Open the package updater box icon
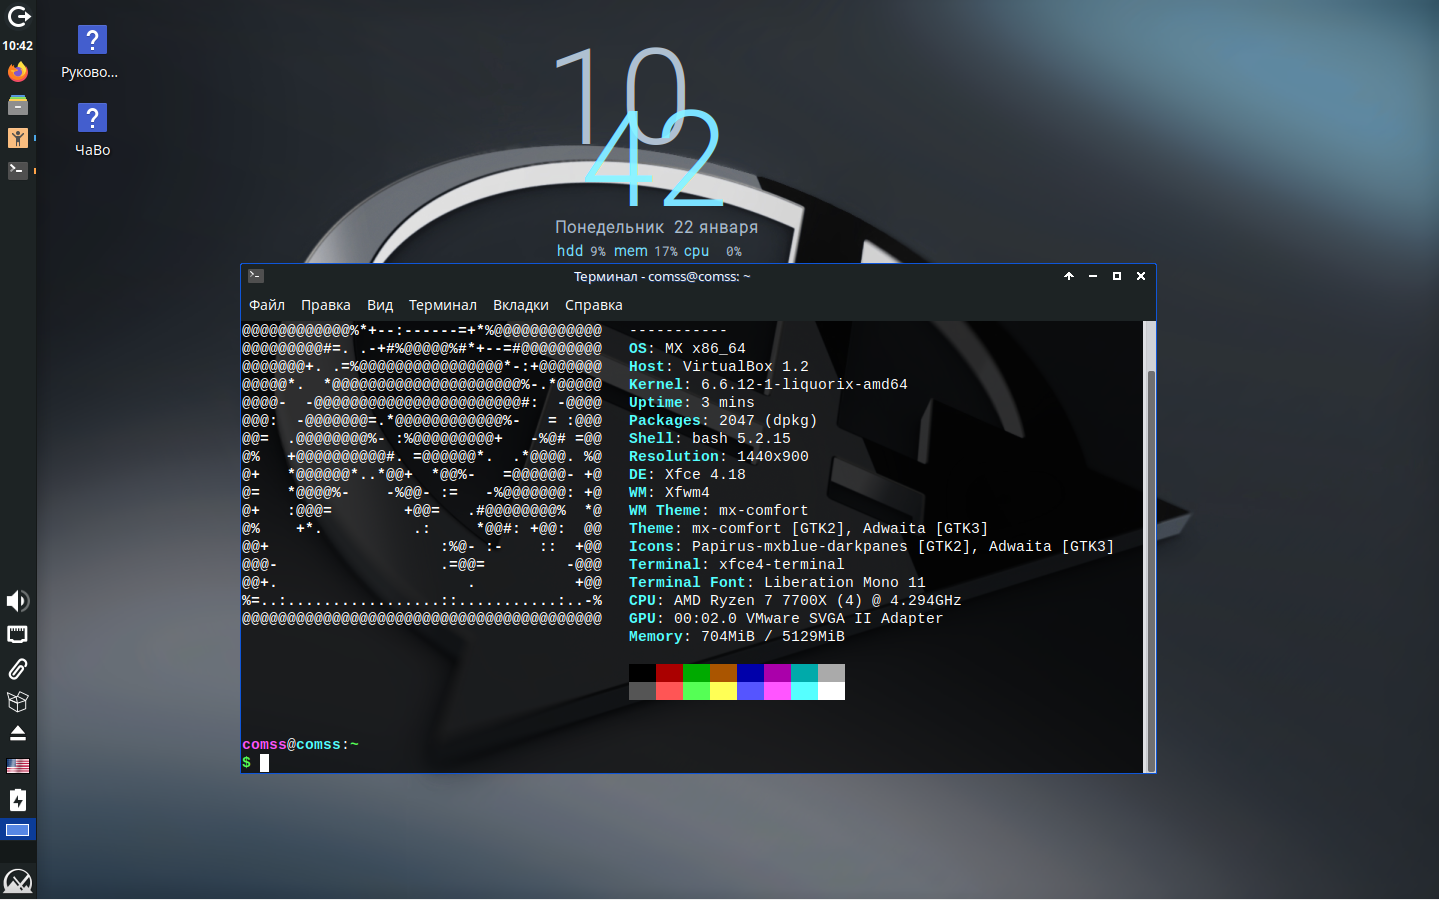This screenshot has height=900, width=1439. click(x=18, y=701)
